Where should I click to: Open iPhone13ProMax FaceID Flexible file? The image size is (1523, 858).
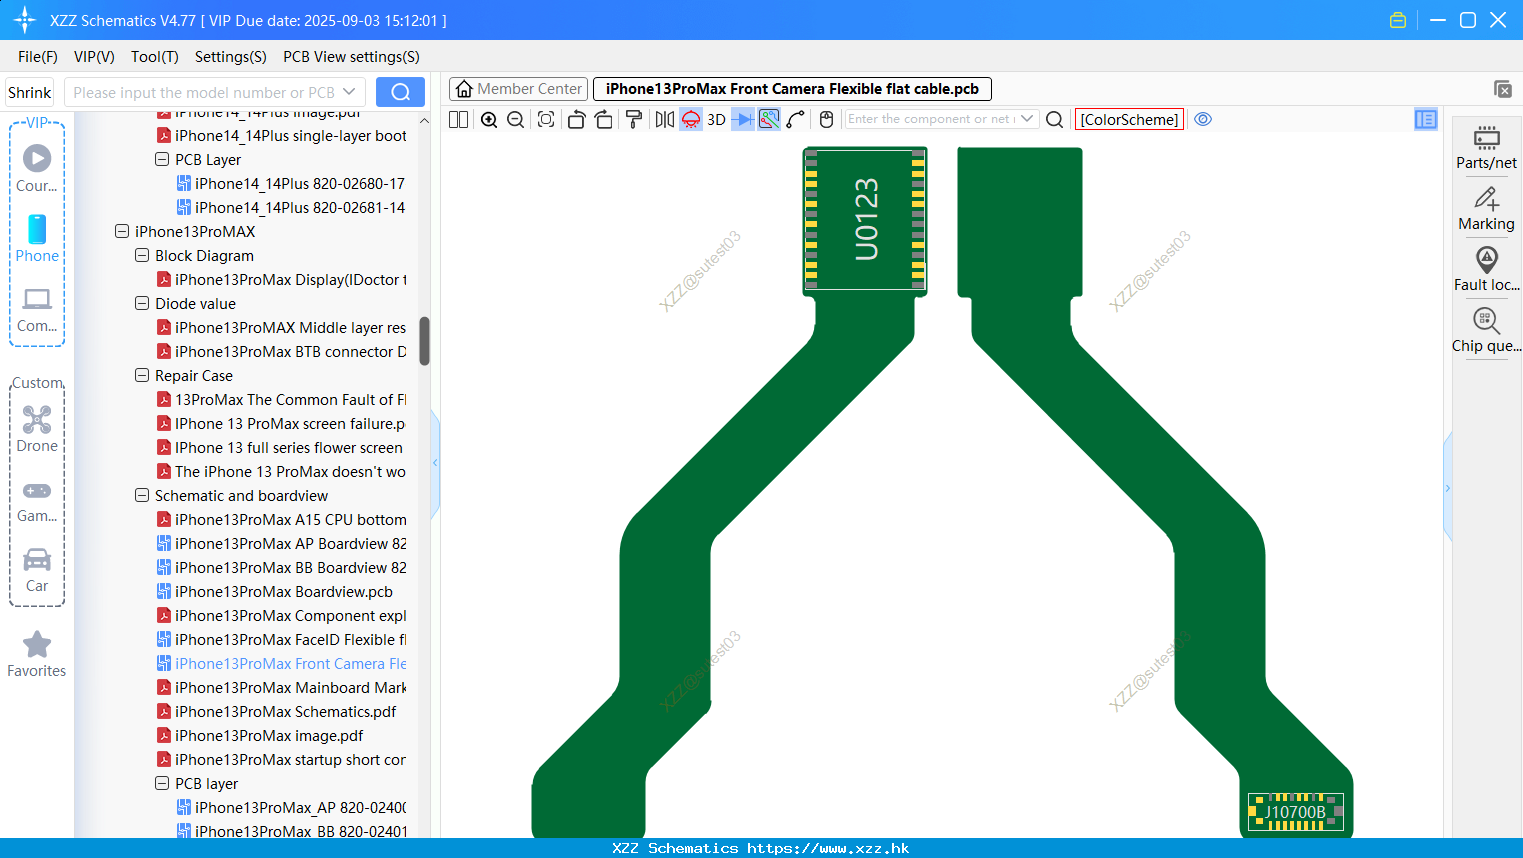click(x=281, y=640)
